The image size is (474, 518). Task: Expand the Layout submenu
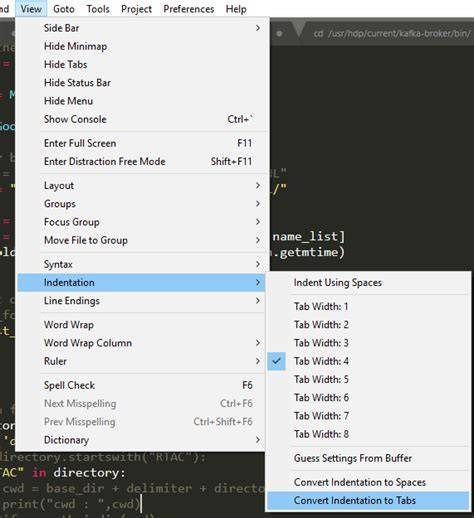pos(142,186)
